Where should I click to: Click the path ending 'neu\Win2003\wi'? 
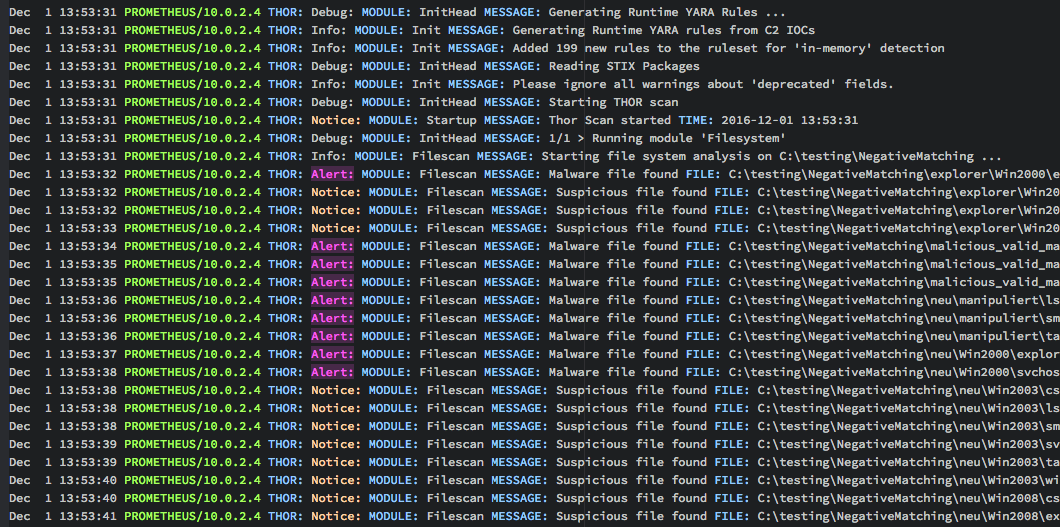pos(908,480)
